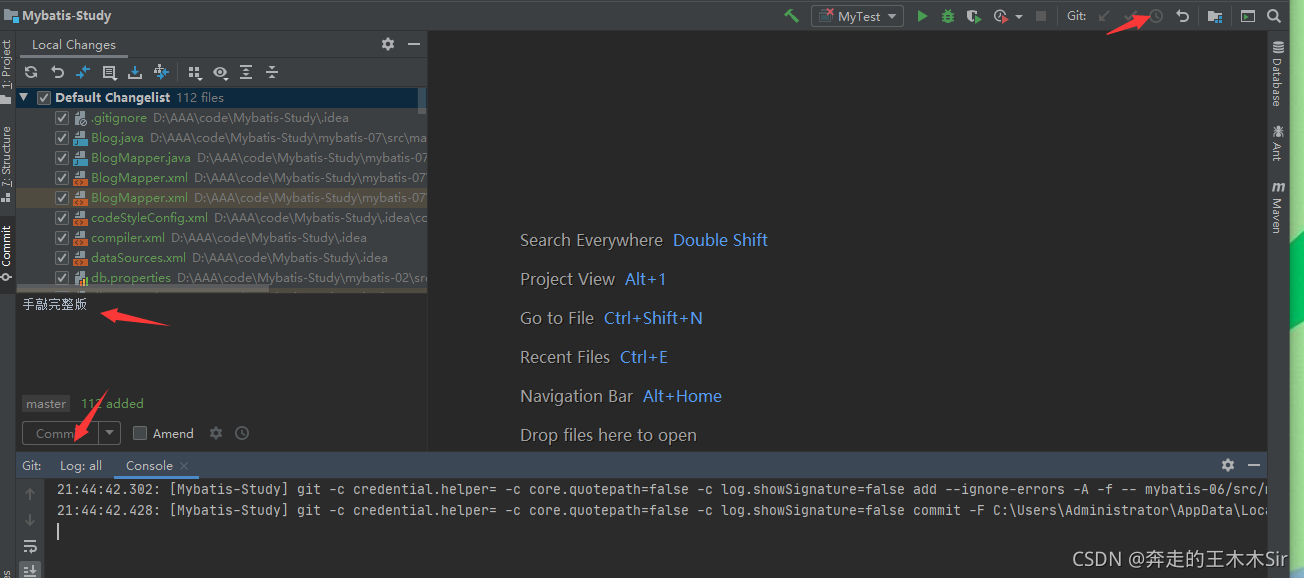Click the grey Stop square button

pos(1041,16)
